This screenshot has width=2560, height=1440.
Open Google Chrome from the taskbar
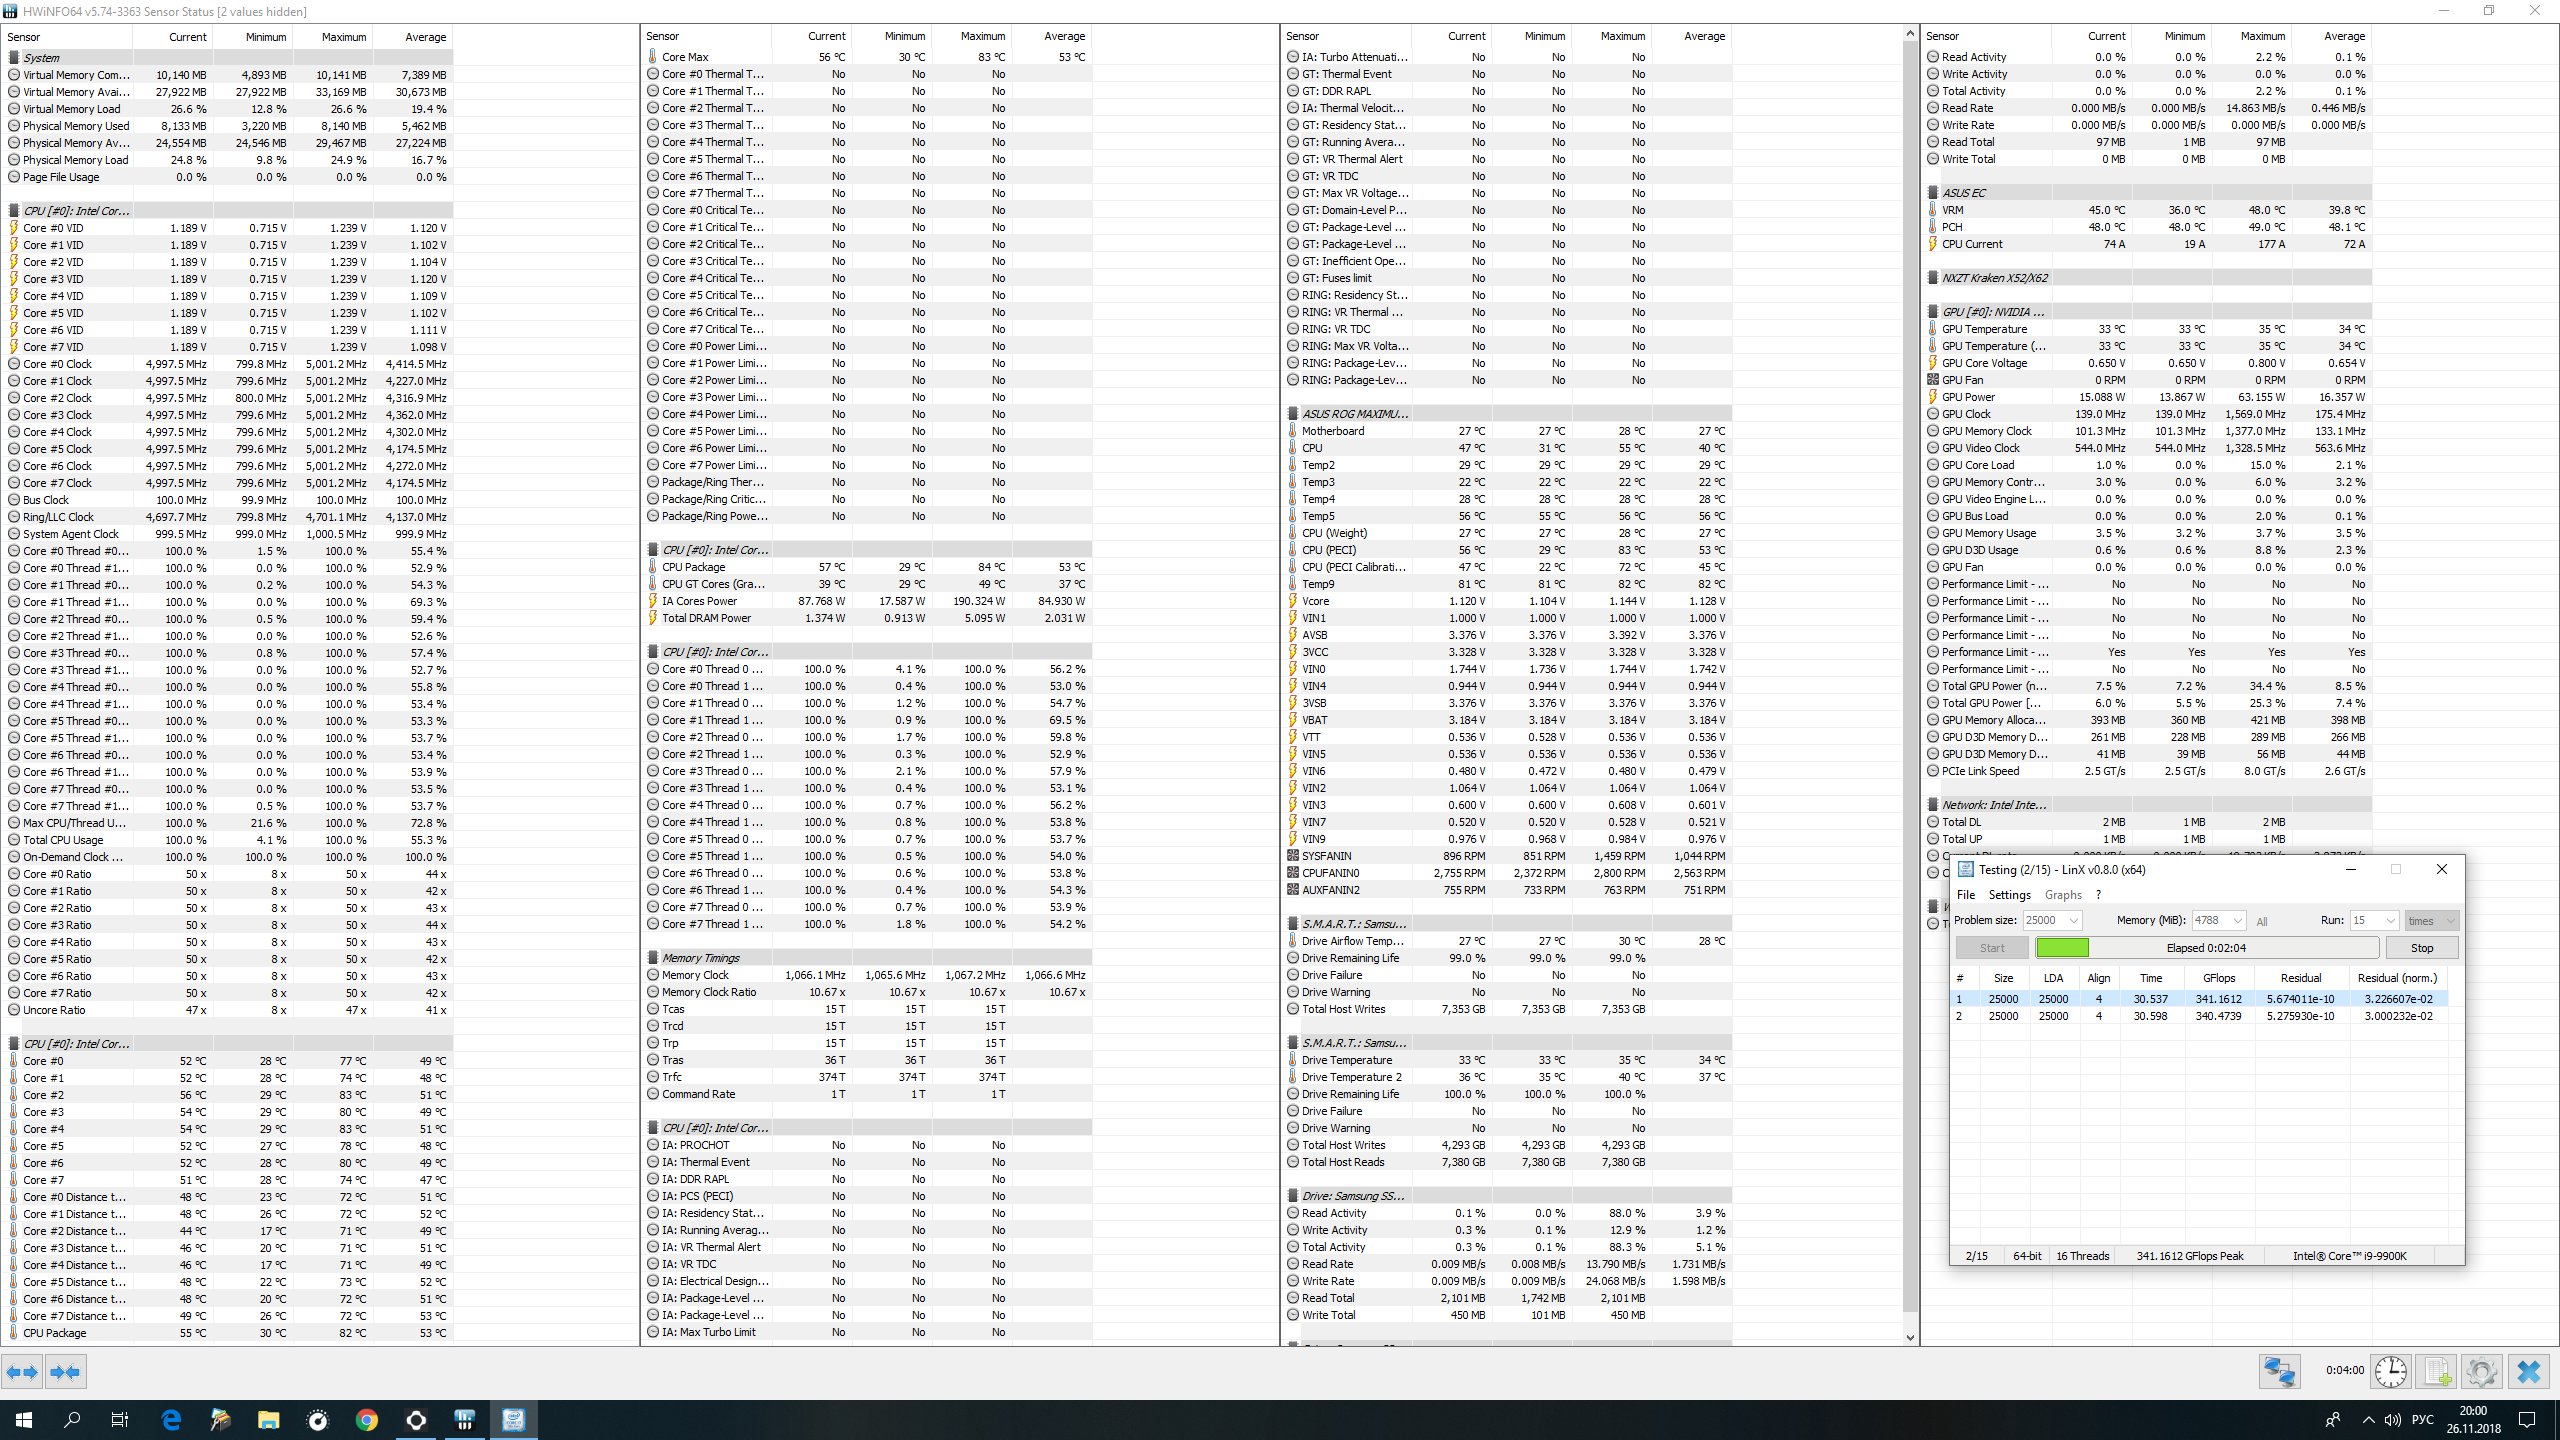(x=366, y=1419)
